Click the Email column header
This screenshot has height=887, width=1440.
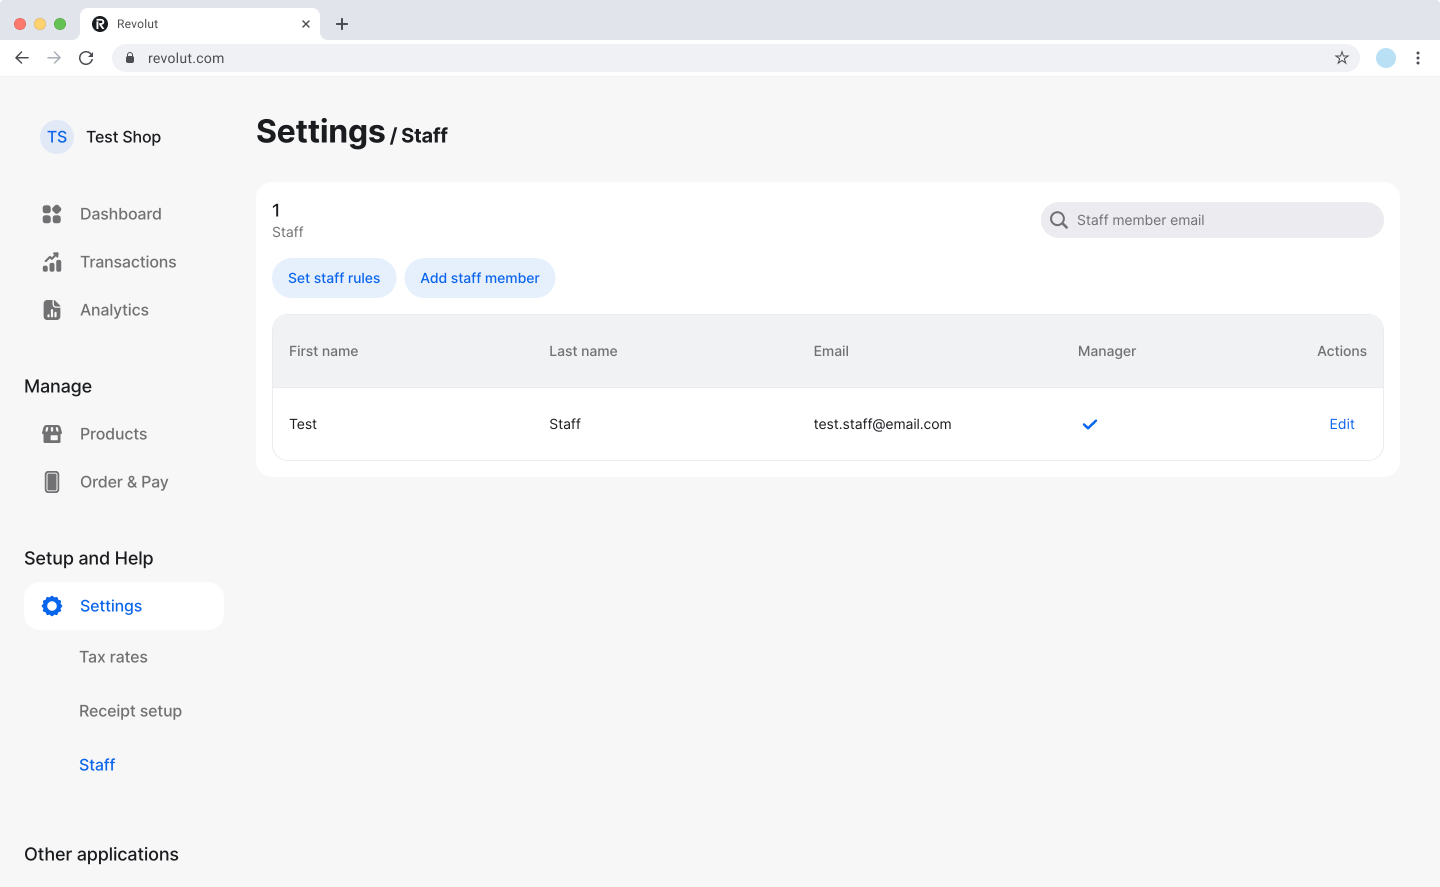[x=831, y=351]
